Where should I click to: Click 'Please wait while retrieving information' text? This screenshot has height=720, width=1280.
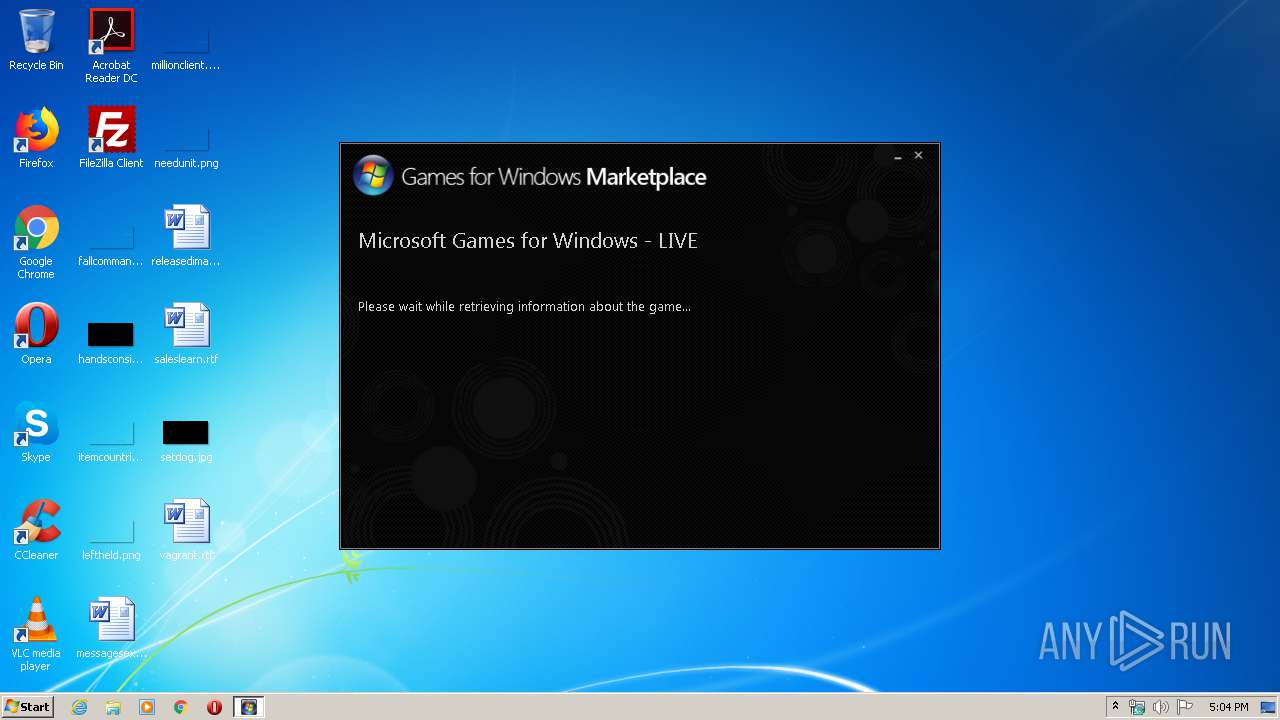tap(524, 307)
